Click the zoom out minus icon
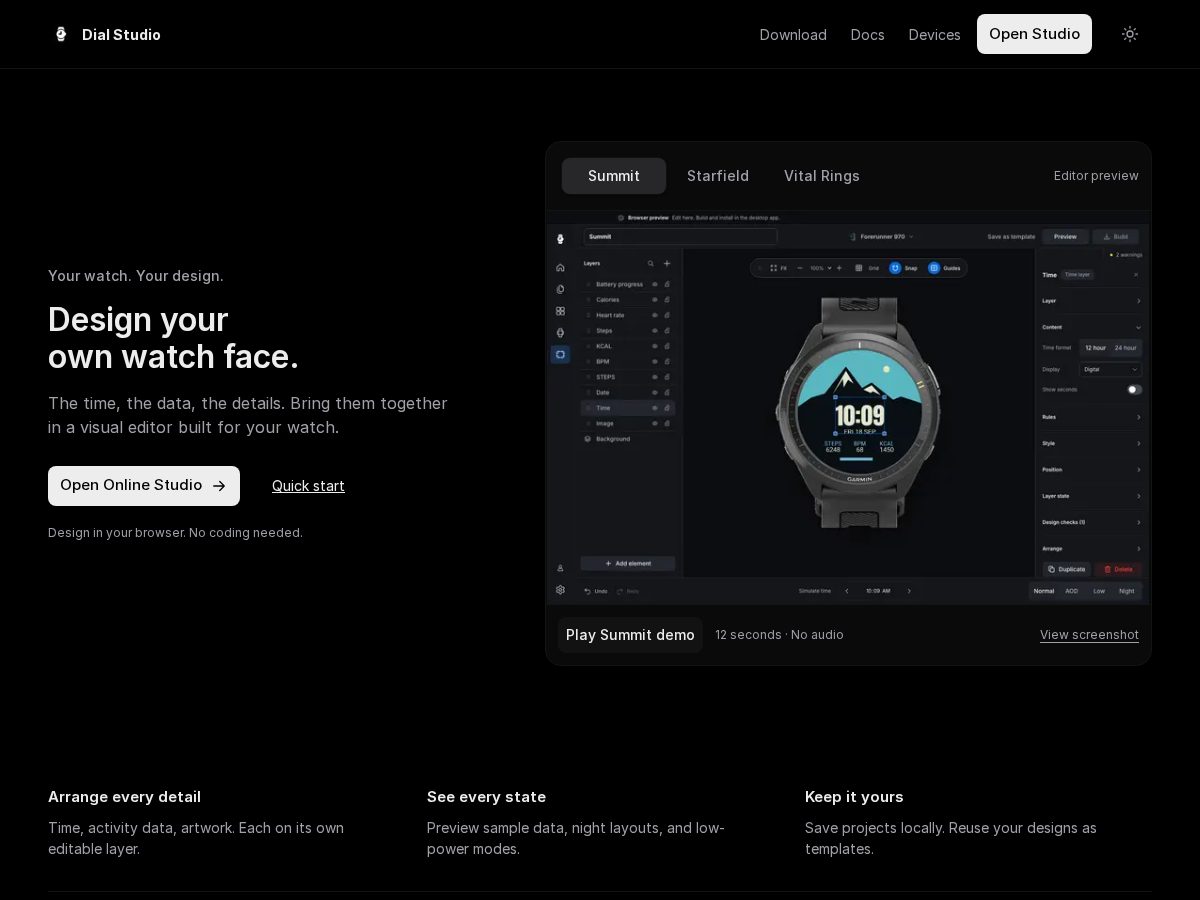The width and height of the screenshot is (1200, 900). click(799, 268)
